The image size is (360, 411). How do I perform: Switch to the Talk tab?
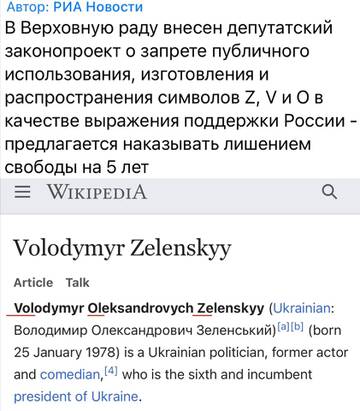point(77,283)
